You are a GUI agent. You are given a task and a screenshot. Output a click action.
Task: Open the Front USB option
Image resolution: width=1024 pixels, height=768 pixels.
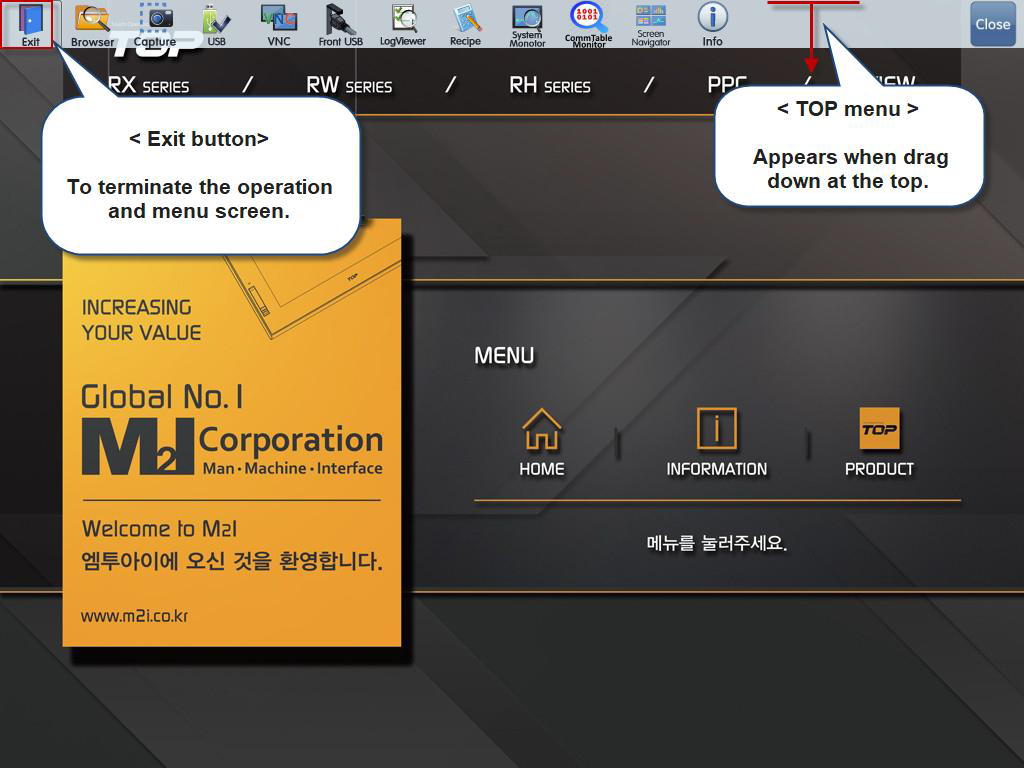340,24
